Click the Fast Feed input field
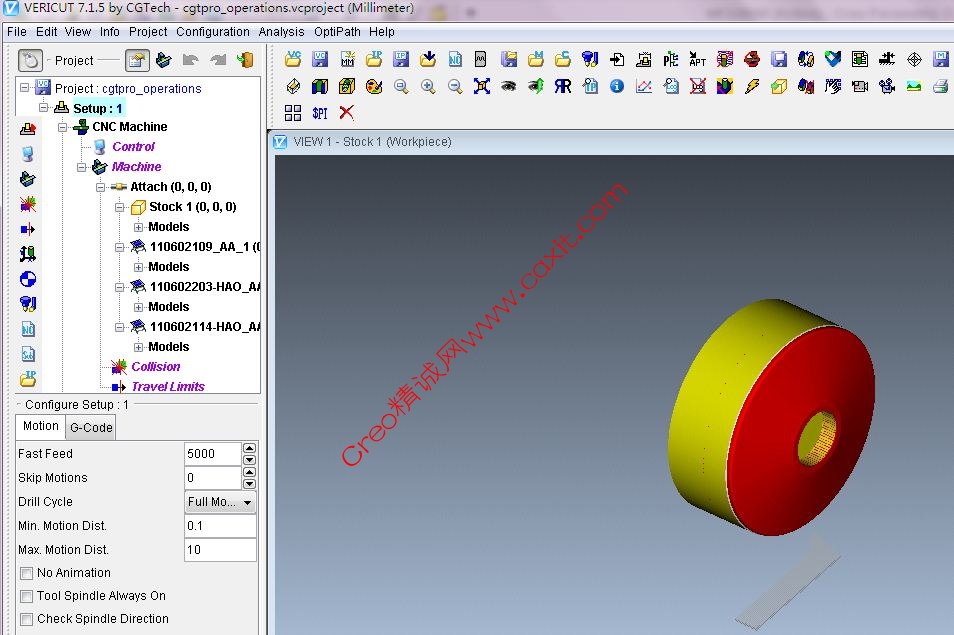The width and height of the screenshot is (954, 635). point(212,454)
